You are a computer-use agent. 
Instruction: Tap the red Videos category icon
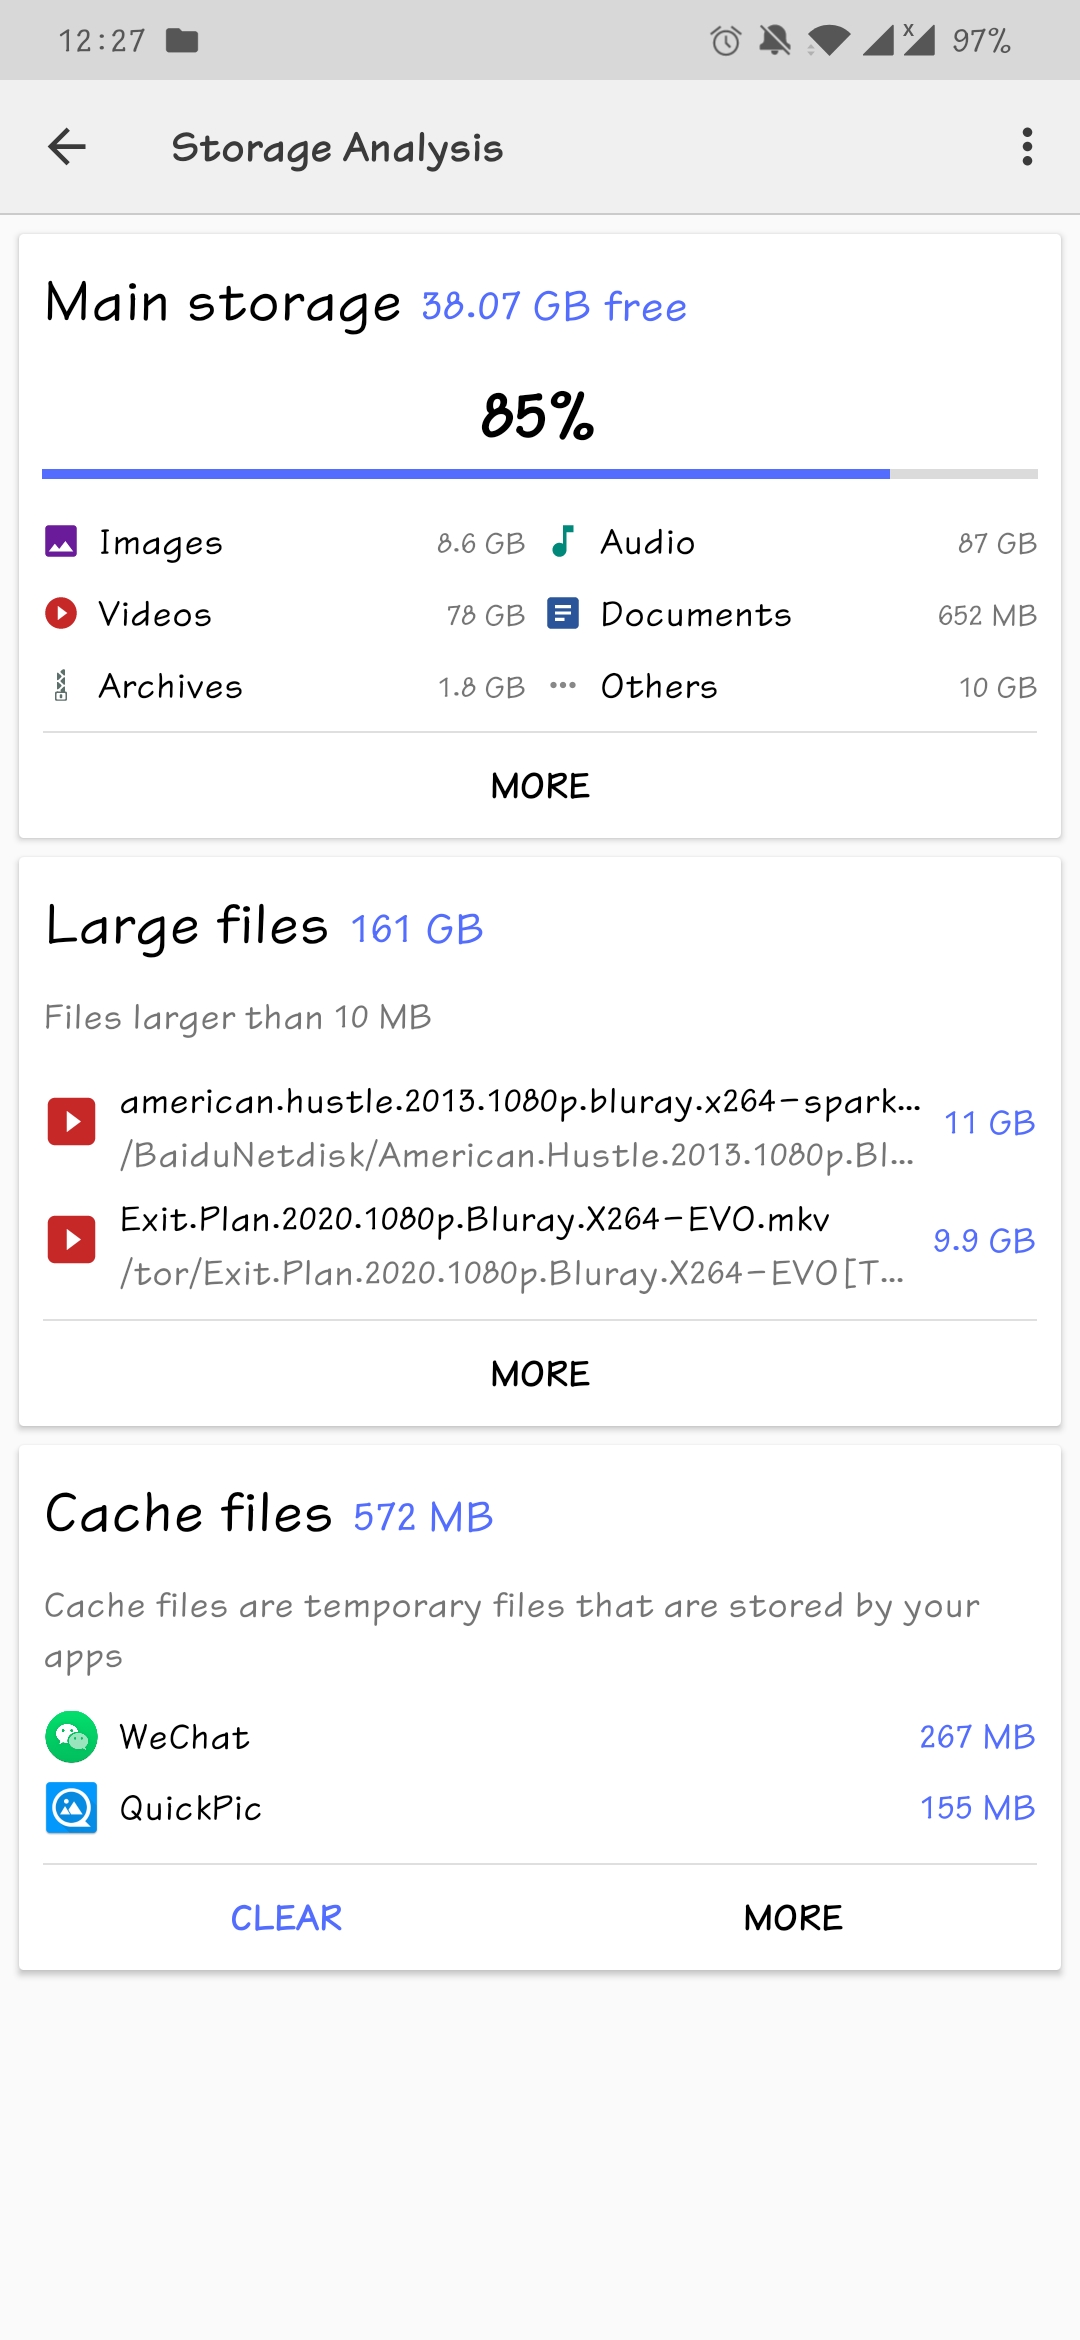pyautogui.click(x=61, y=613)
